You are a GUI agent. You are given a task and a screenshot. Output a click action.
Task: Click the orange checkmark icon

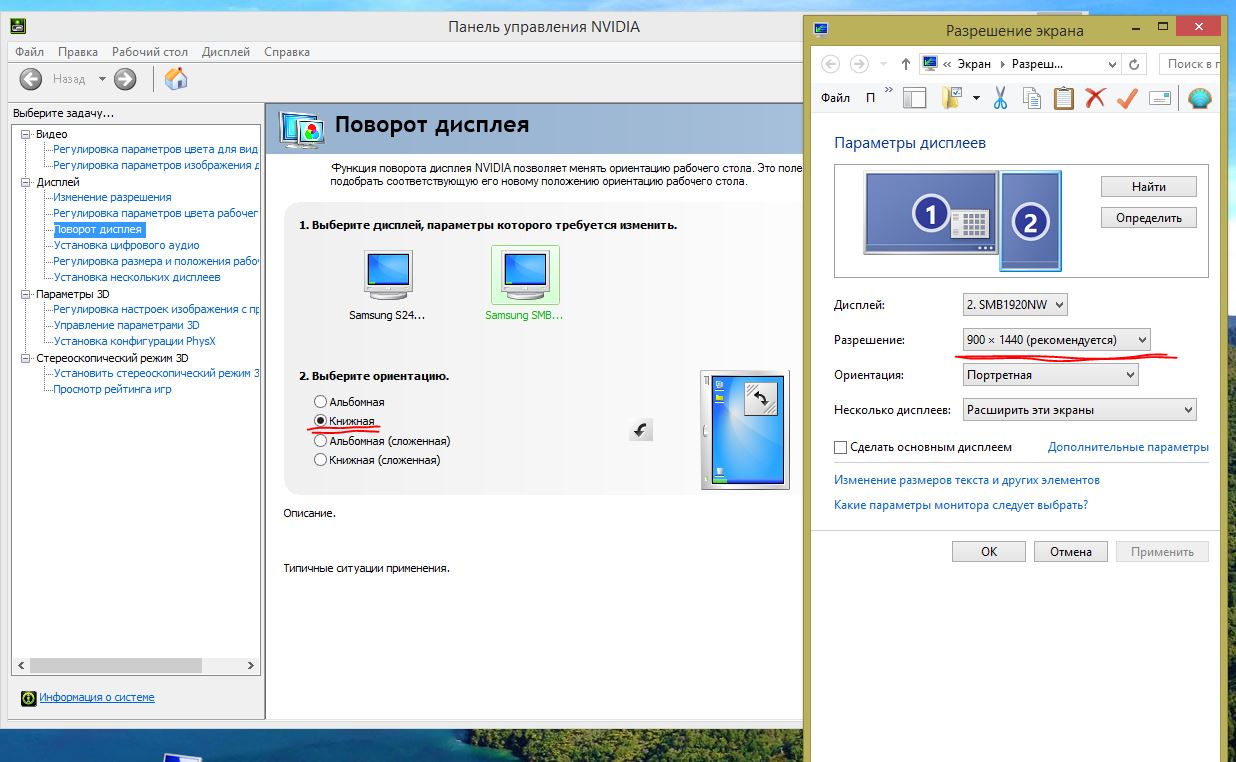(x=1127, y=98)
